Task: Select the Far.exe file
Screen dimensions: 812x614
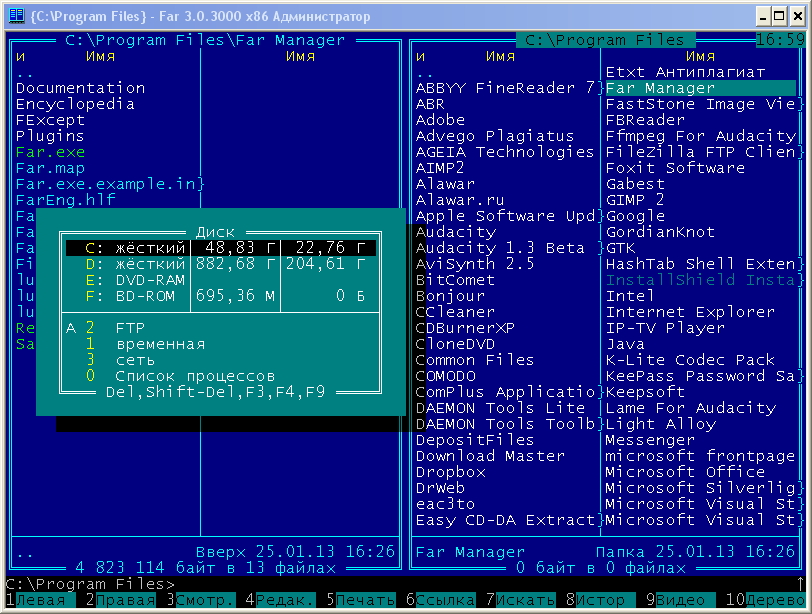Action: click(50, 153)
